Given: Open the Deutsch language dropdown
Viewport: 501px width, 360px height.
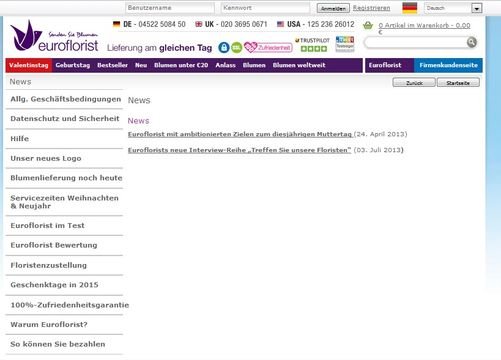Looking at the screenshot, I should (x=453, y=8).
